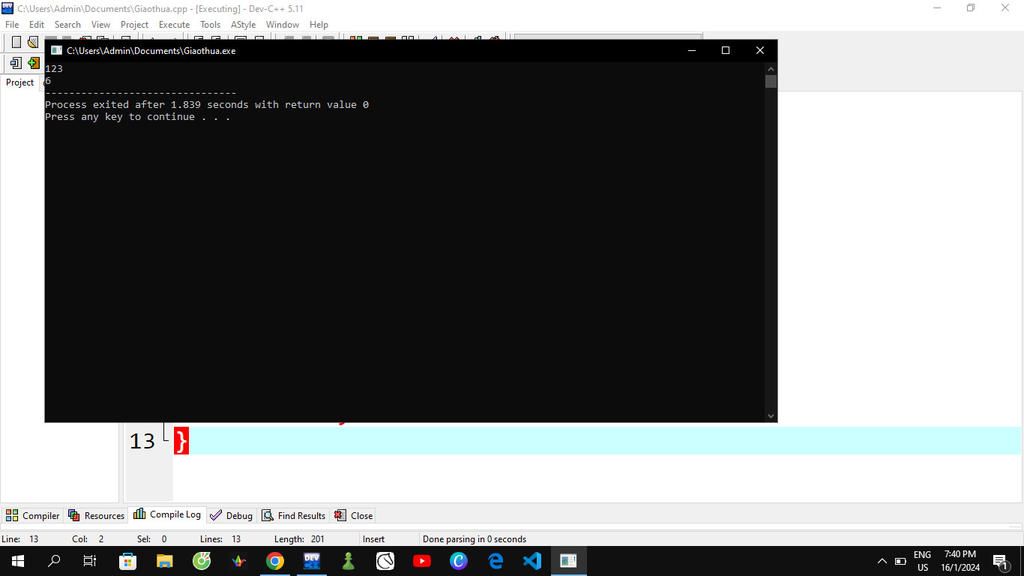This screenshot has width=1024, height=576.
Task: Open Google Chrome from taskbar
Action: 275,561
